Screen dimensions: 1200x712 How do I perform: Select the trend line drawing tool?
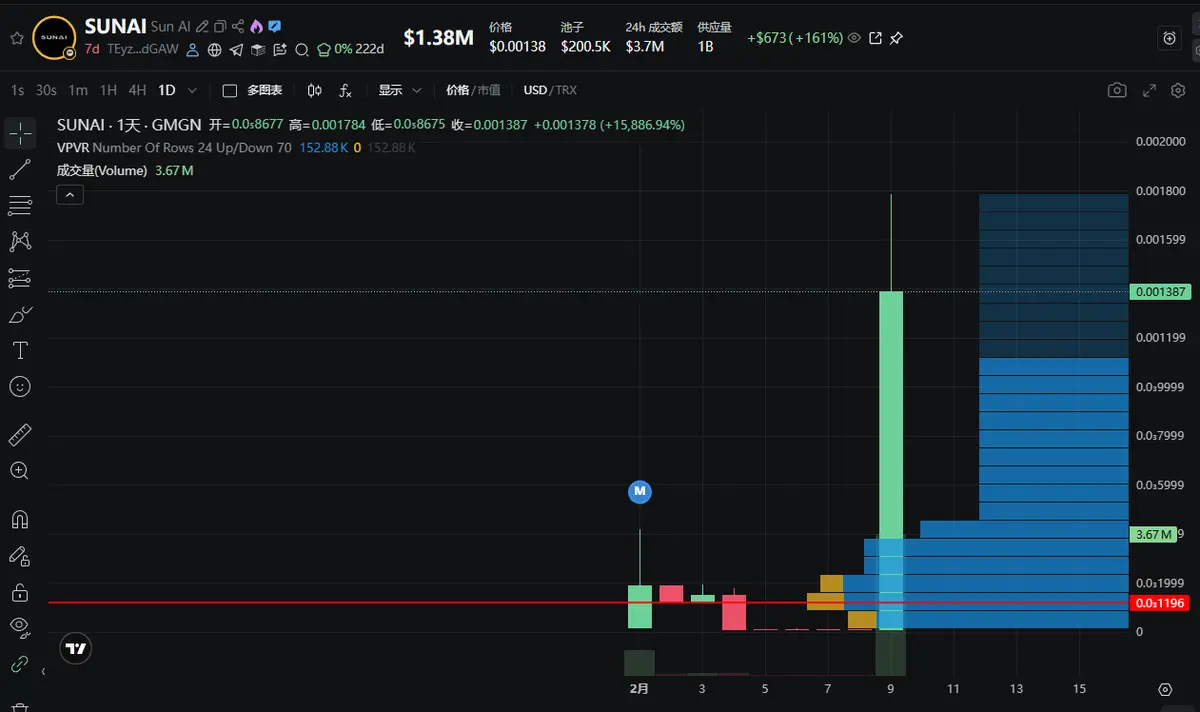tap(20, 170)
